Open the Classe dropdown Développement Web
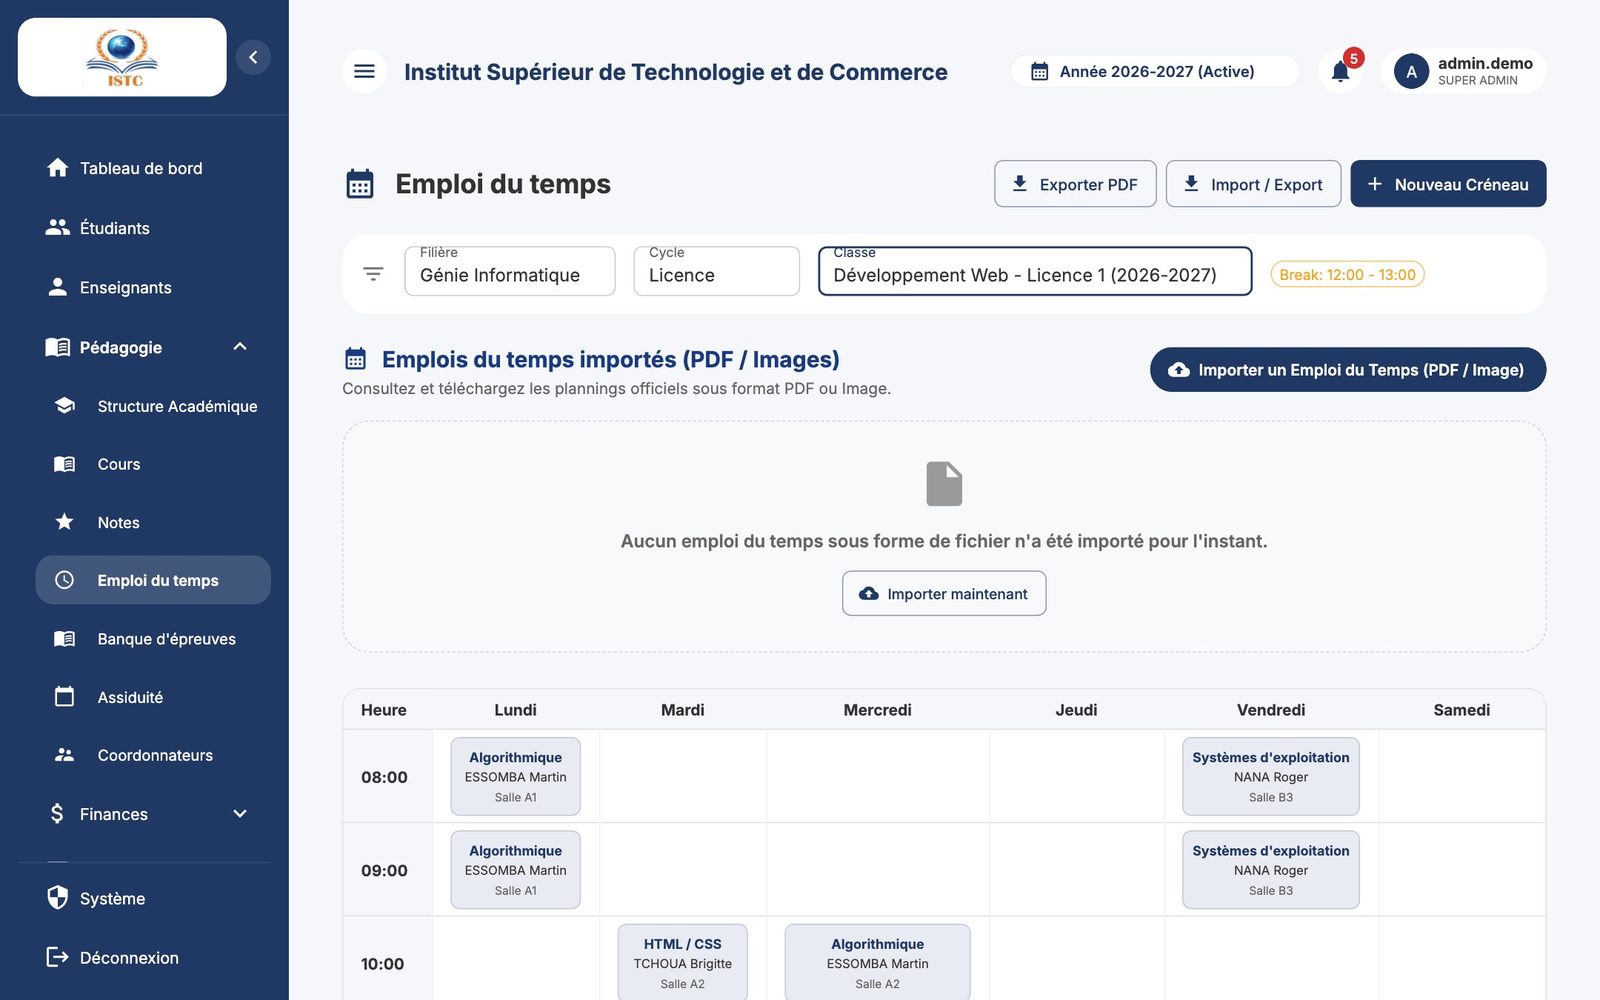 [1035, 271]
